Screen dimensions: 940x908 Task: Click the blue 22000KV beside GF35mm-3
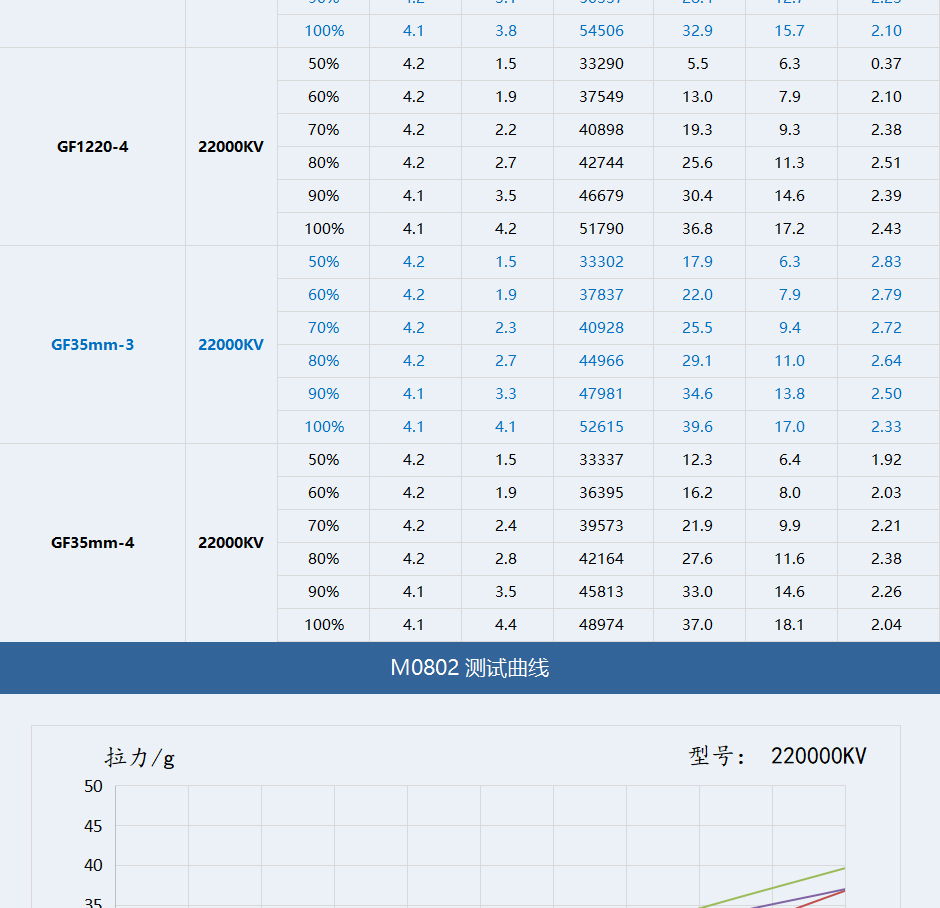point(231,344)
